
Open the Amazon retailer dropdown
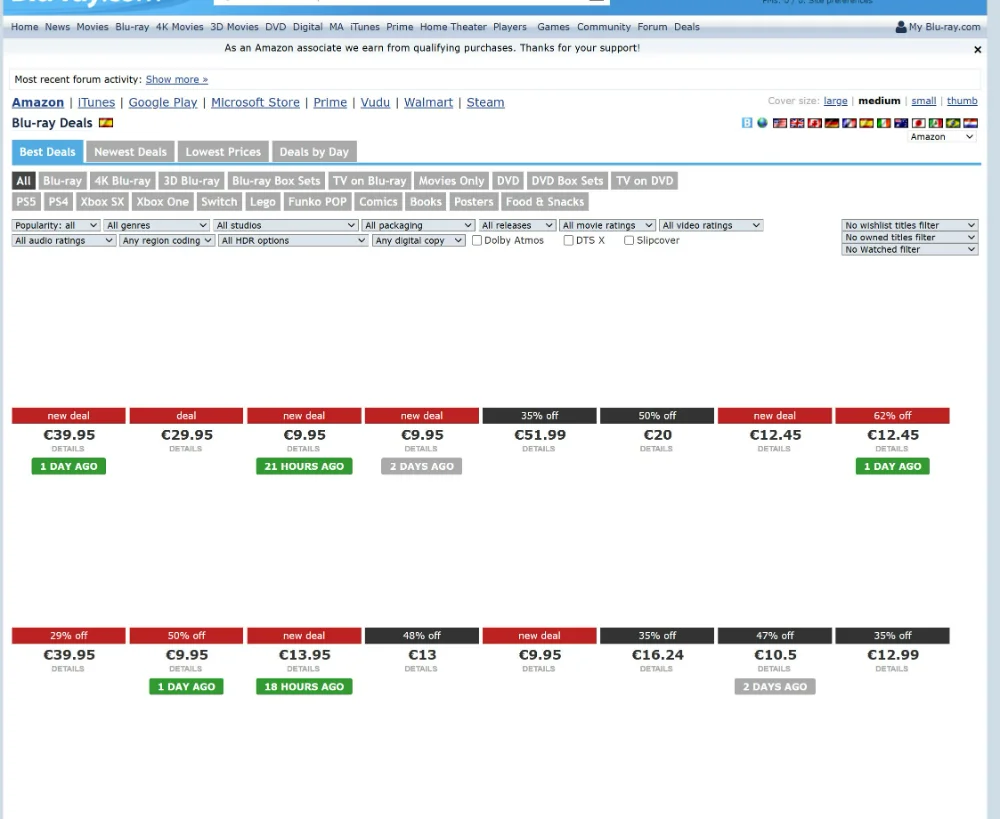(942, 136)
